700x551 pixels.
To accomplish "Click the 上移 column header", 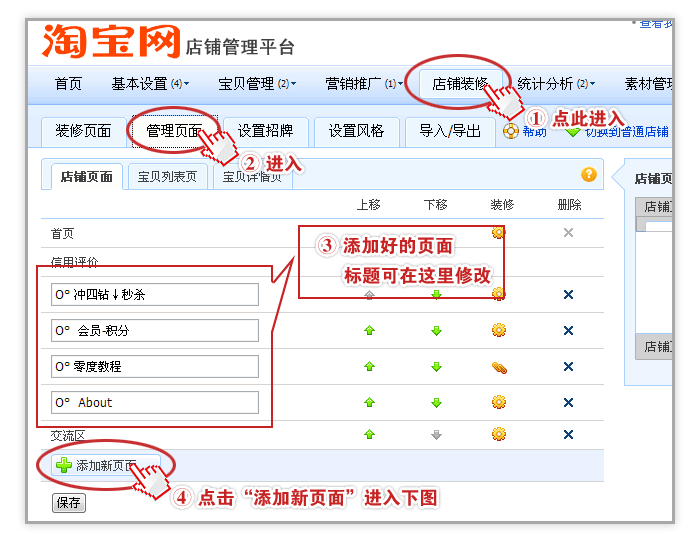I will tap(368, 205).
